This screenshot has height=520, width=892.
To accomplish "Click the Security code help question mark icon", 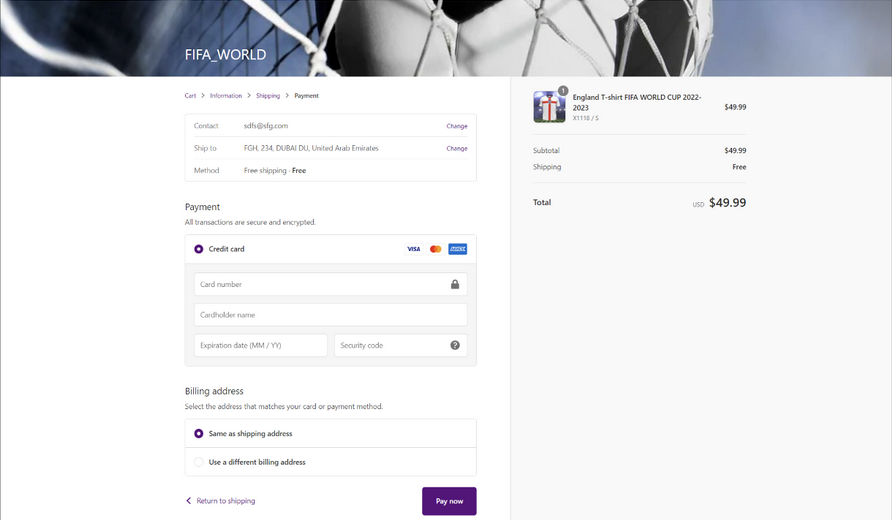I will [455, 345].
